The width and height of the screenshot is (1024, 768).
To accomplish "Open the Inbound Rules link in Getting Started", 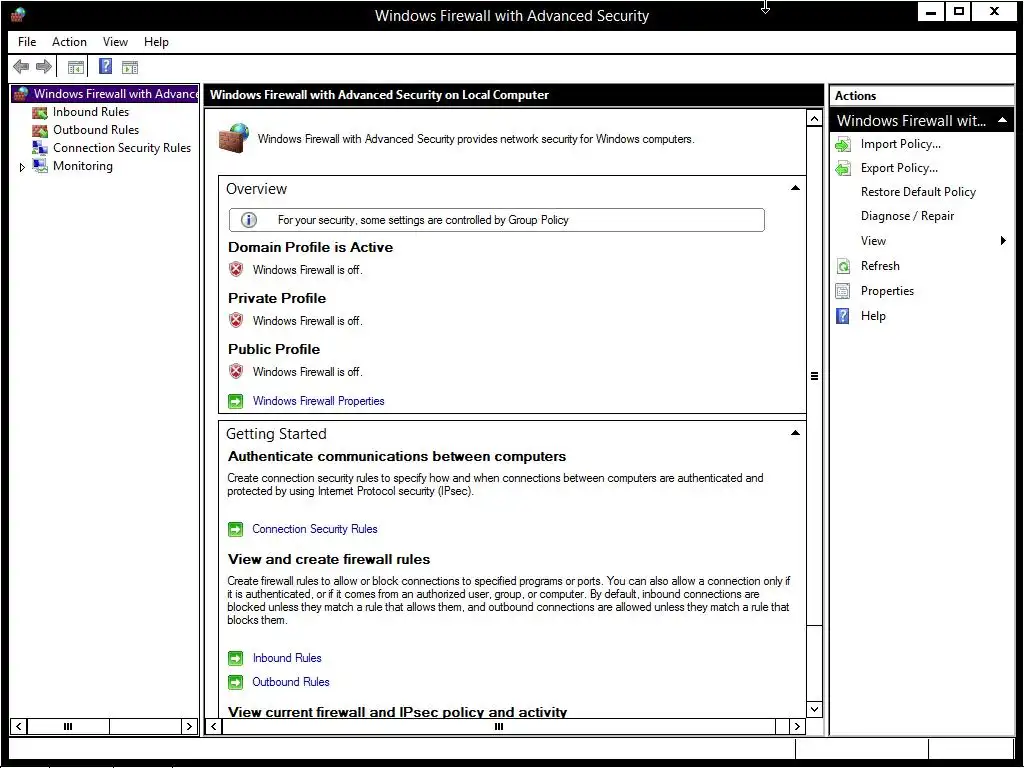I will (x=287, y=658).
